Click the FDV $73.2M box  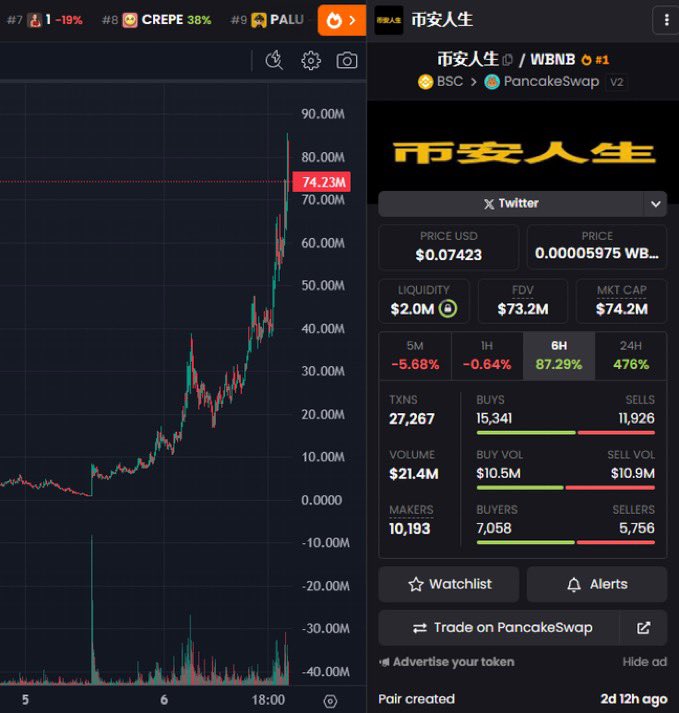[x=523, y=301]
